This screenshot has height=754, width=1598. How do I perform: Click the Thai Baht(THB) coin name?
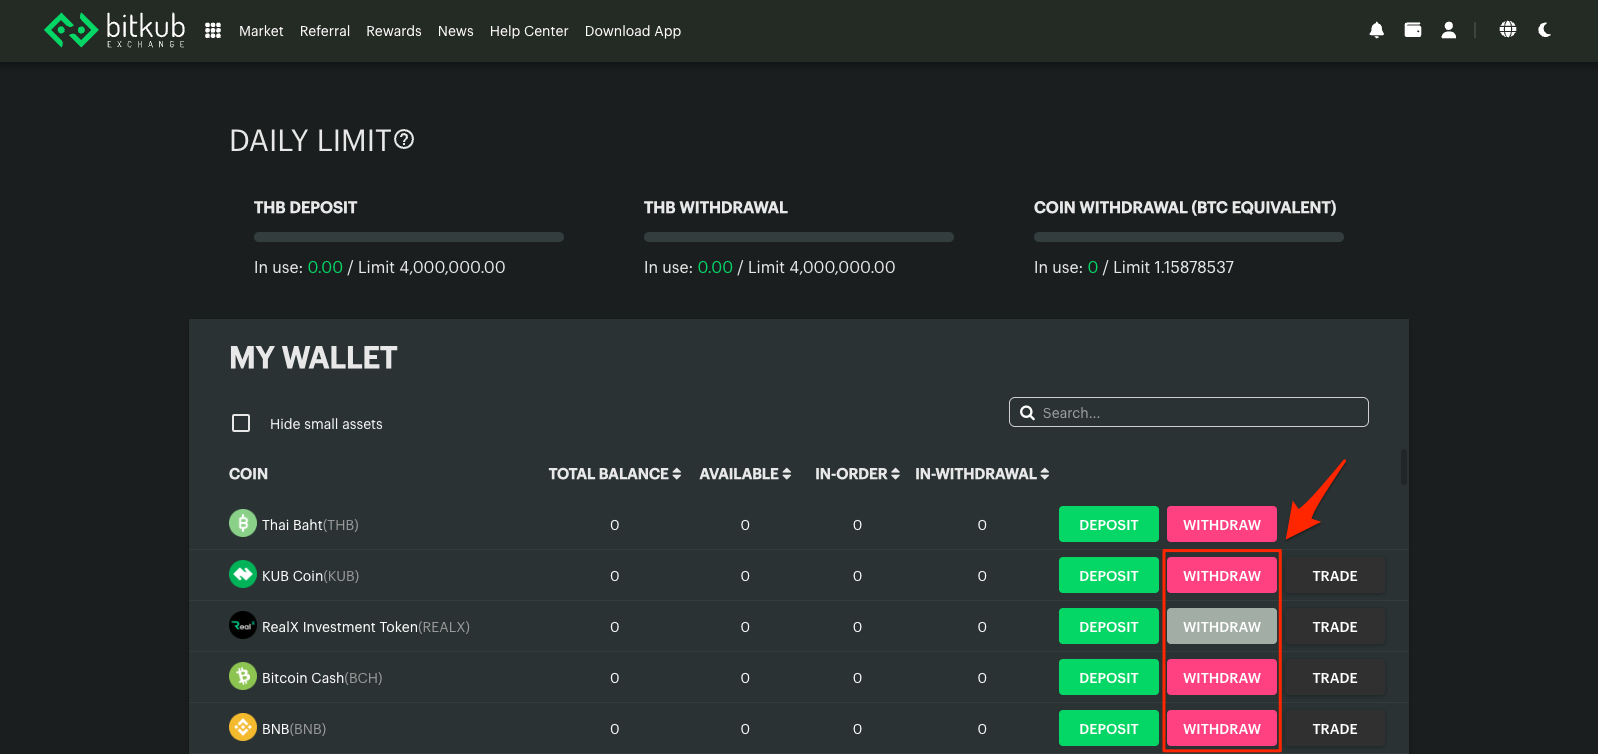[x=310, y=525]
